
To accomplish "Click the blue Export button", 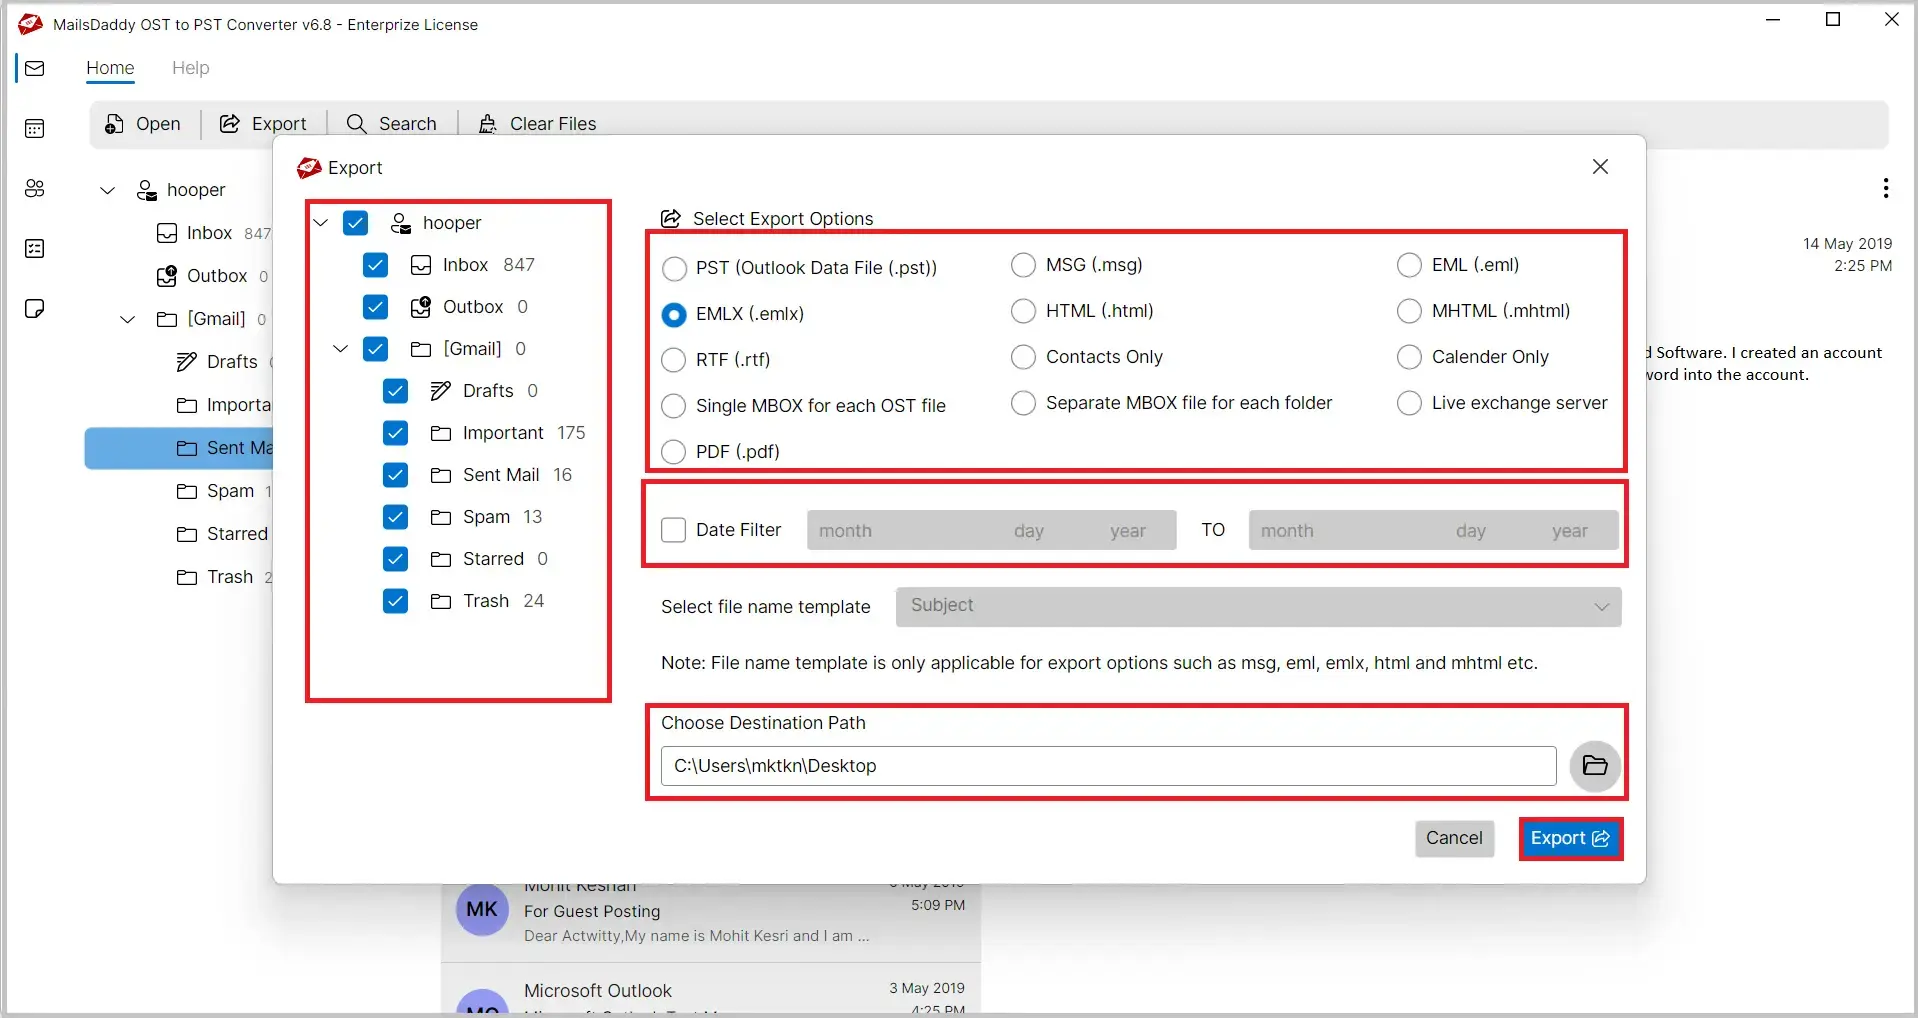I will tap(1570, 839).
